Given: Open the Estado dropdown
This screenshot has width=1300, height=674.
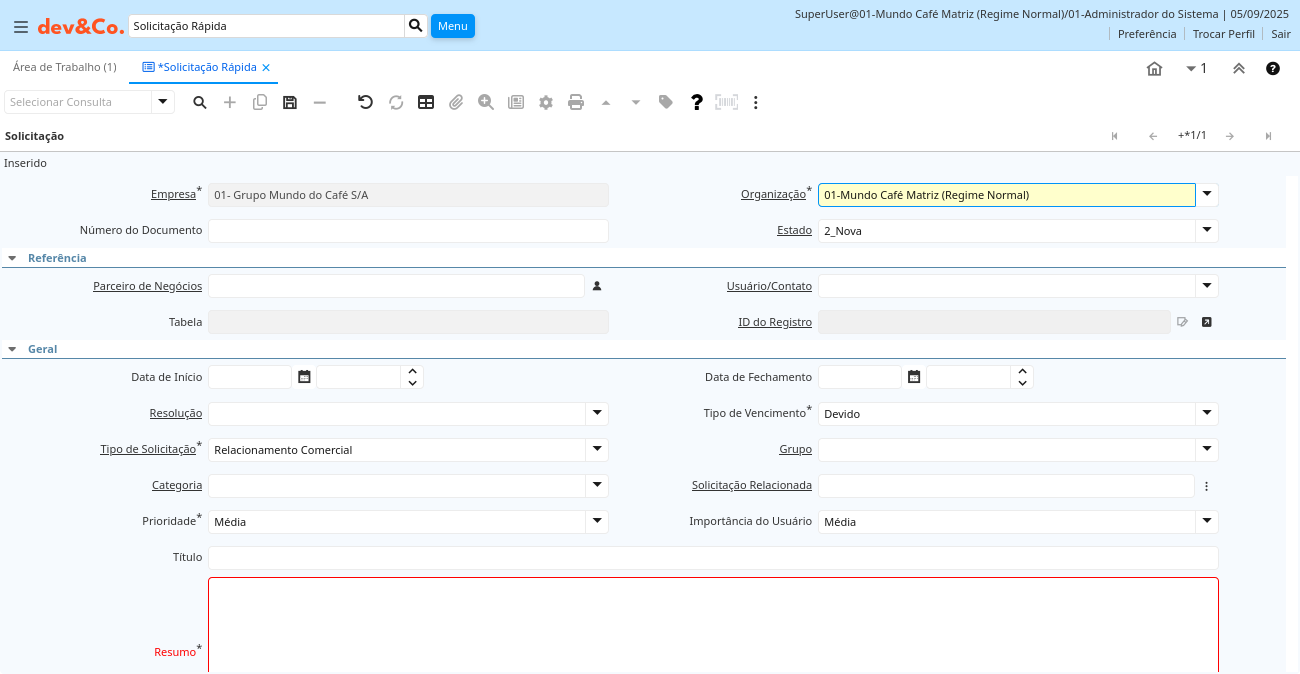Looking at the screenshot, I should pyautogui.click(x=1207, y=231).
